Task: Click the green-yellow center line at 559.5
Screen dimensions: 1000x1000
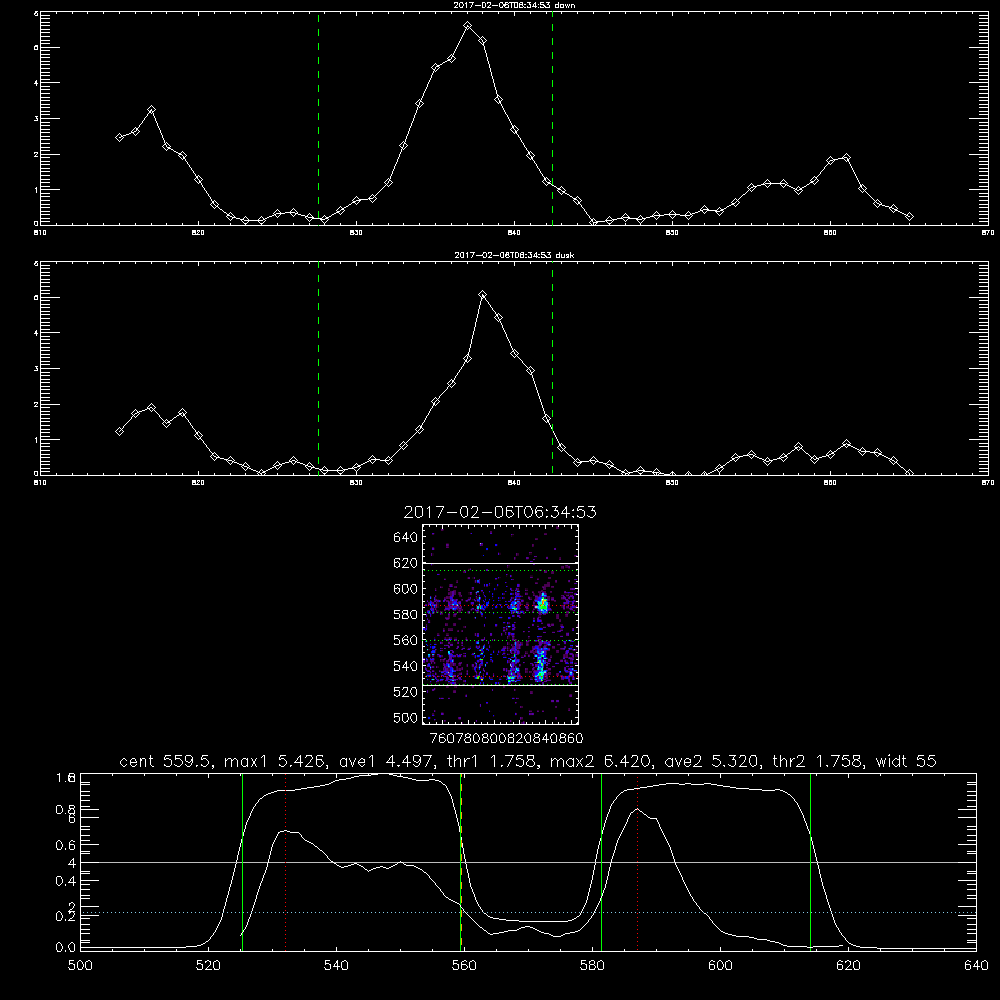Action: [x=461, y=862]
